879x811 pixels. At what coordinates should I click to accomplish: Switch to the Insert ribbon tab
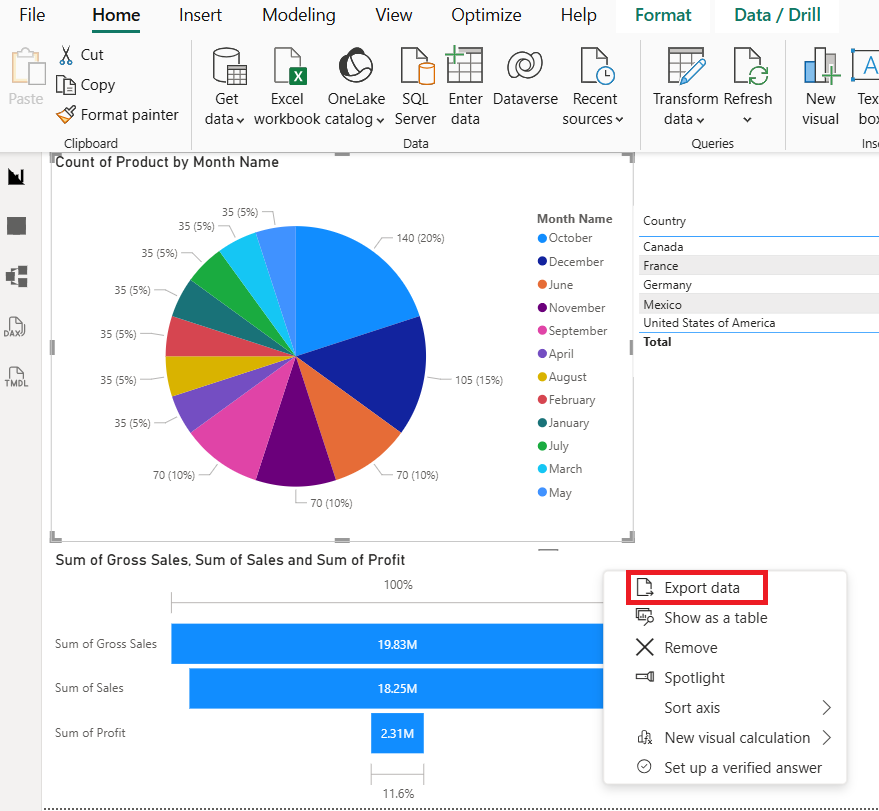click(x=200, y=15)
